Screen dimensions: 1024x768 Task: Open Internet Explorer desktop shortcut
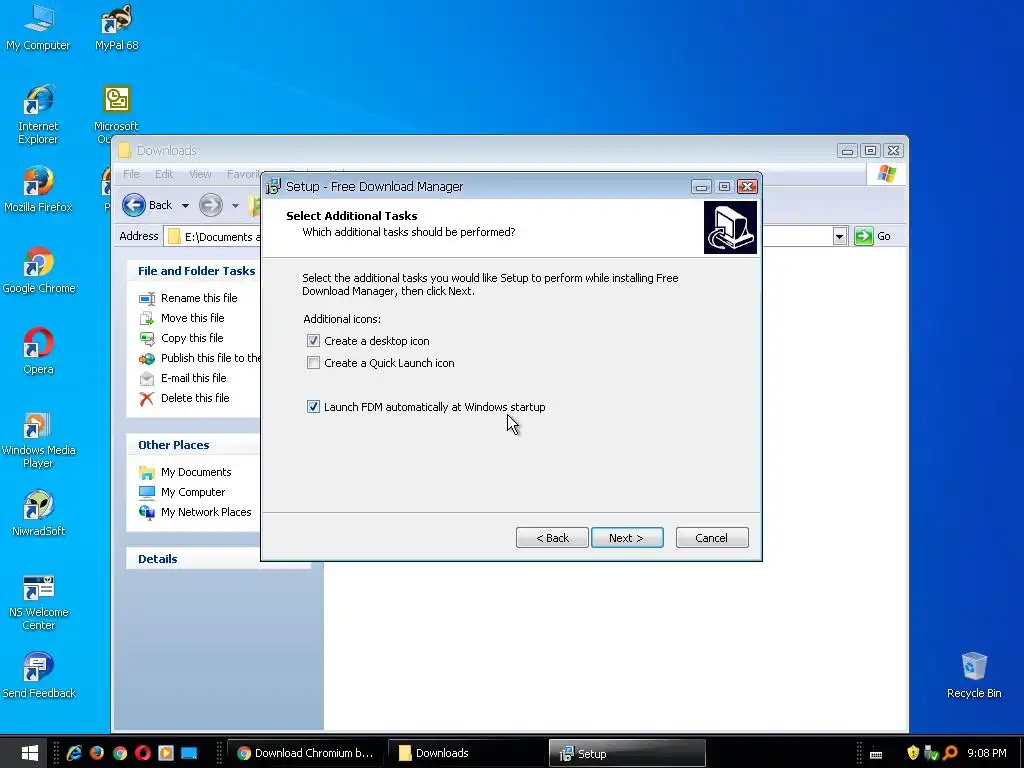pos(38,114)
